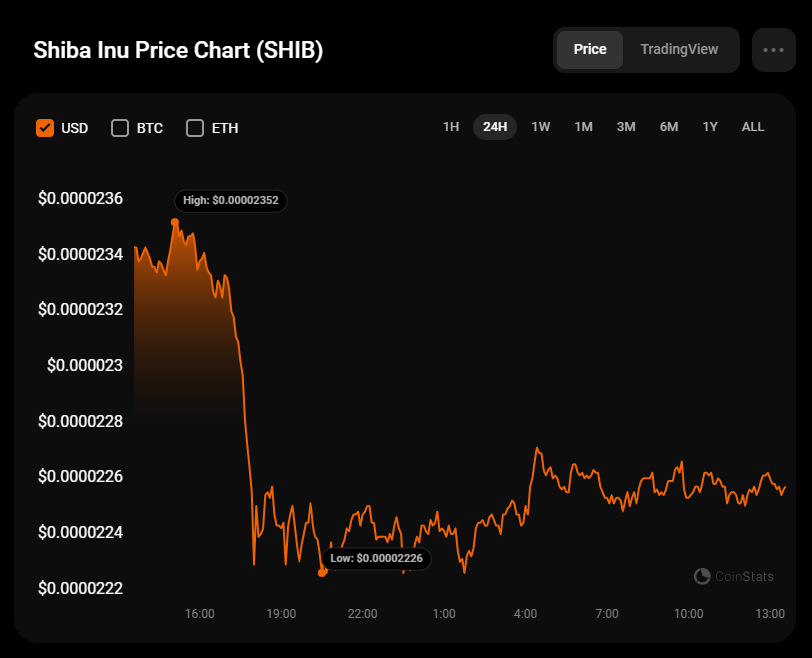
Task: Click the High: $0.00002352 label
Action: click(x=231, y=201)
